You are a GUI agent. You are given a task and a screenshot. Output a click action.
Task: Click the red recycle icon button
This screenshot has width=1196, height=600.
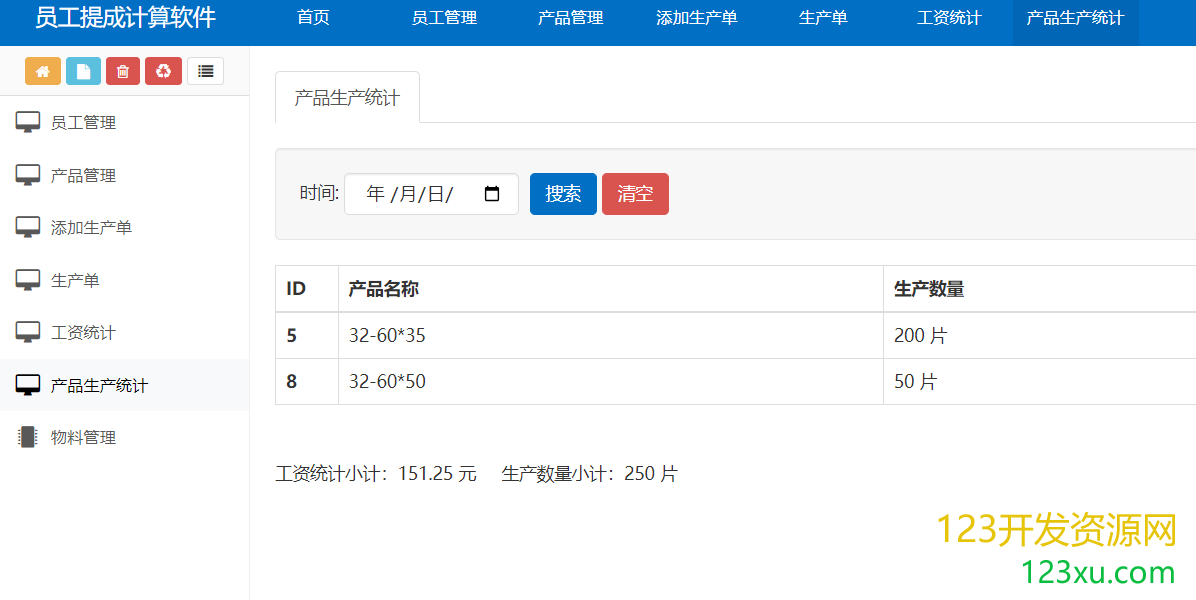(x=163, y=71)
